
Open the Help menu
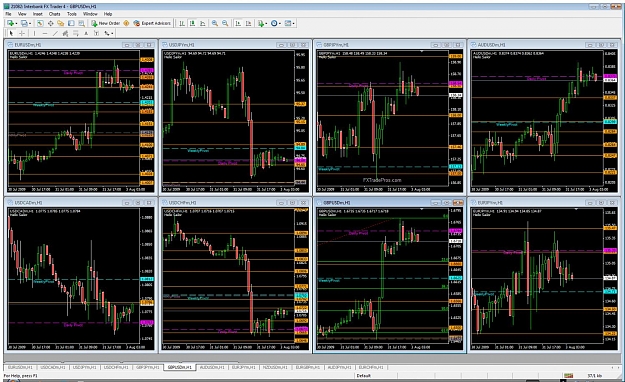click(x=108, y=14)
